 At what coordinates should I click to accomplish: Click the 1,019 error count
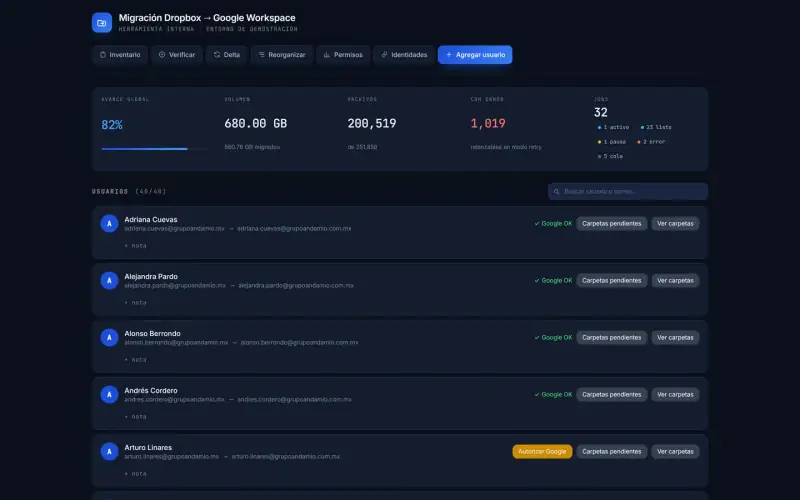click(x=488, y=123)
